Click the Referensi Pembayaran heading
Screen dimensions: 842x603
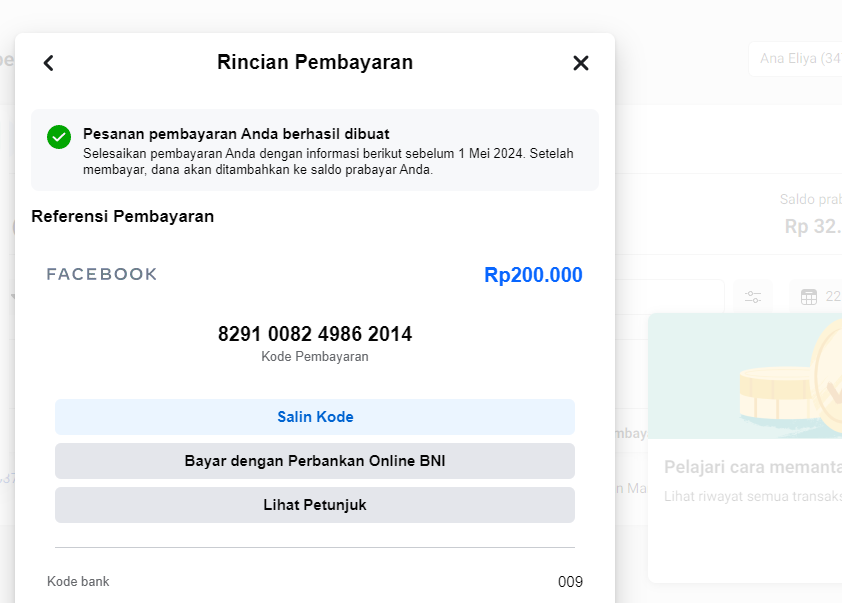coord(122,216)
